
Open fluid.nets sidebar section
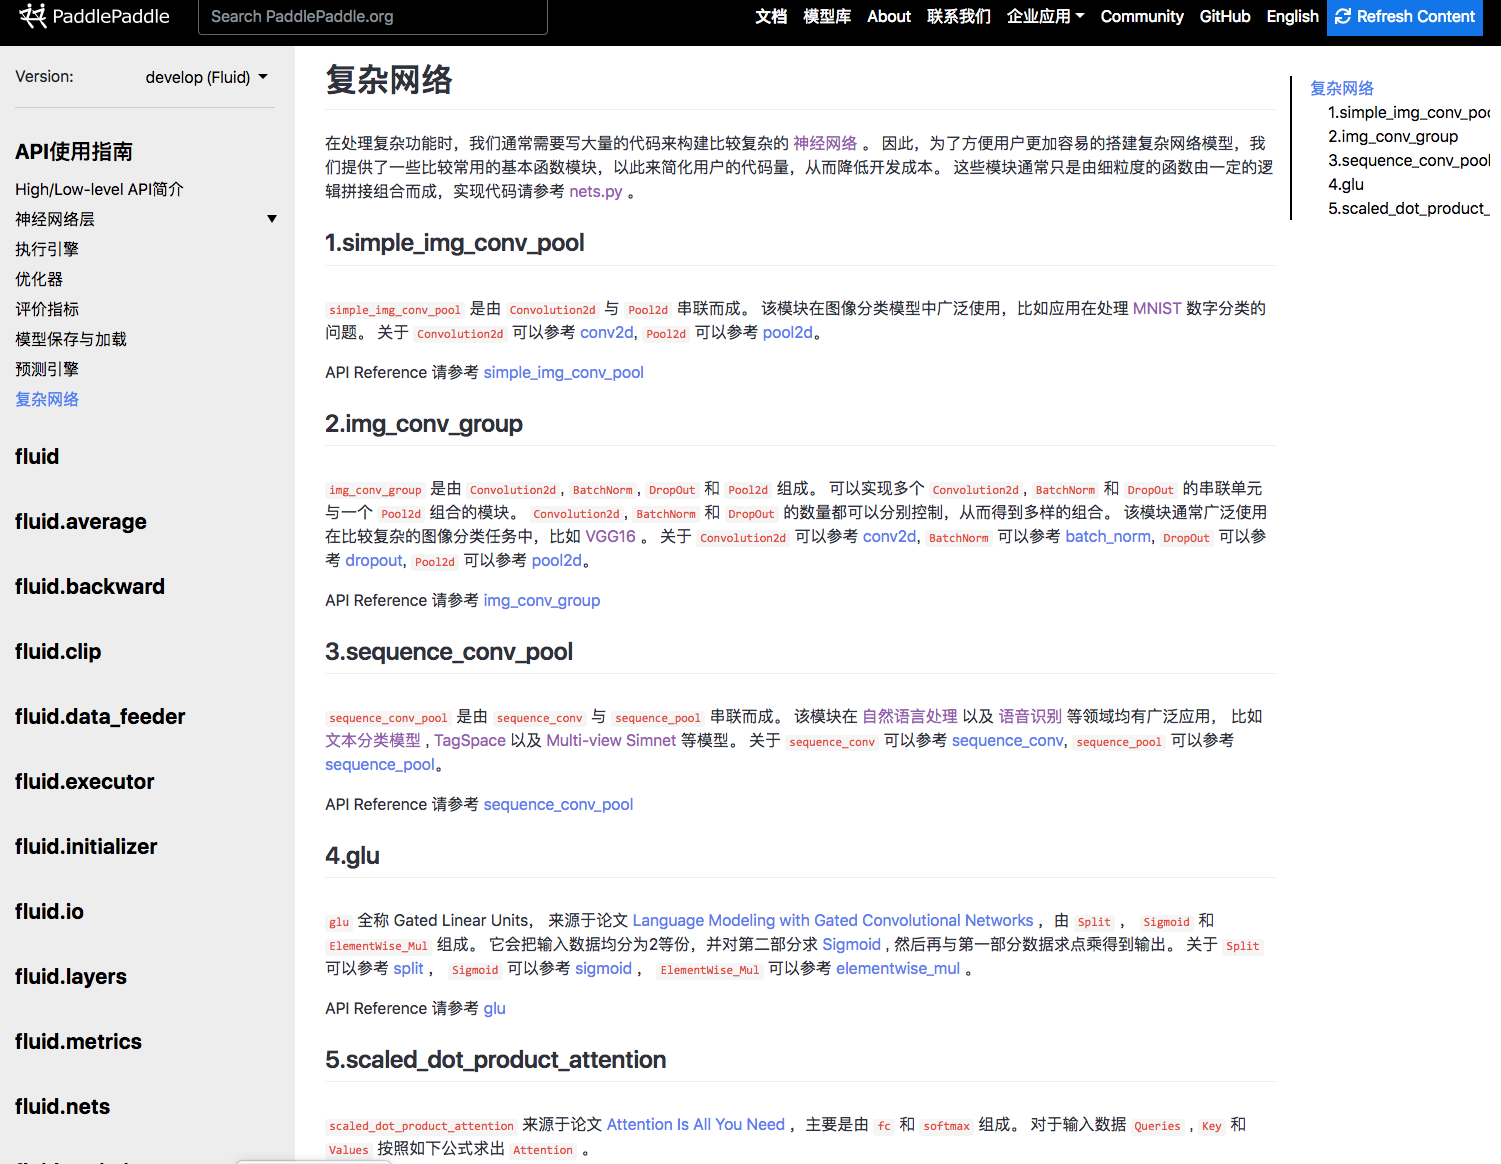(62, 1107)
